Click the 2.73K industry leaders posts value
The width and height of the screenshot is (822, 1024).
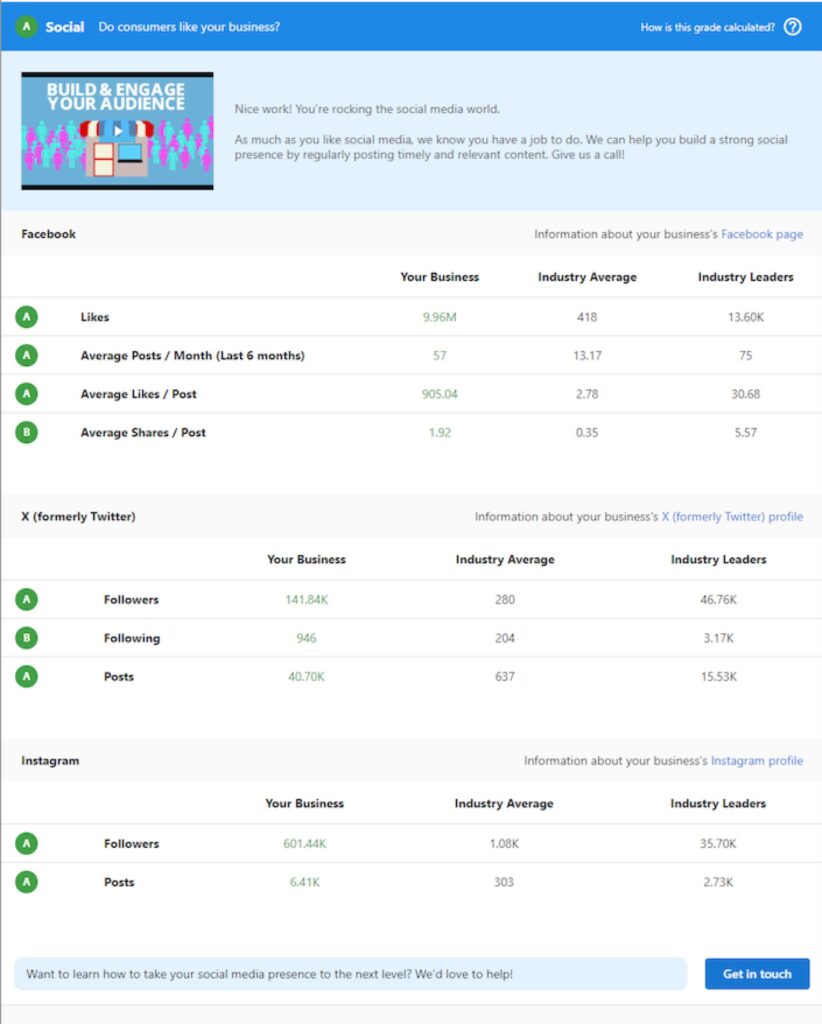click(718, 883)
